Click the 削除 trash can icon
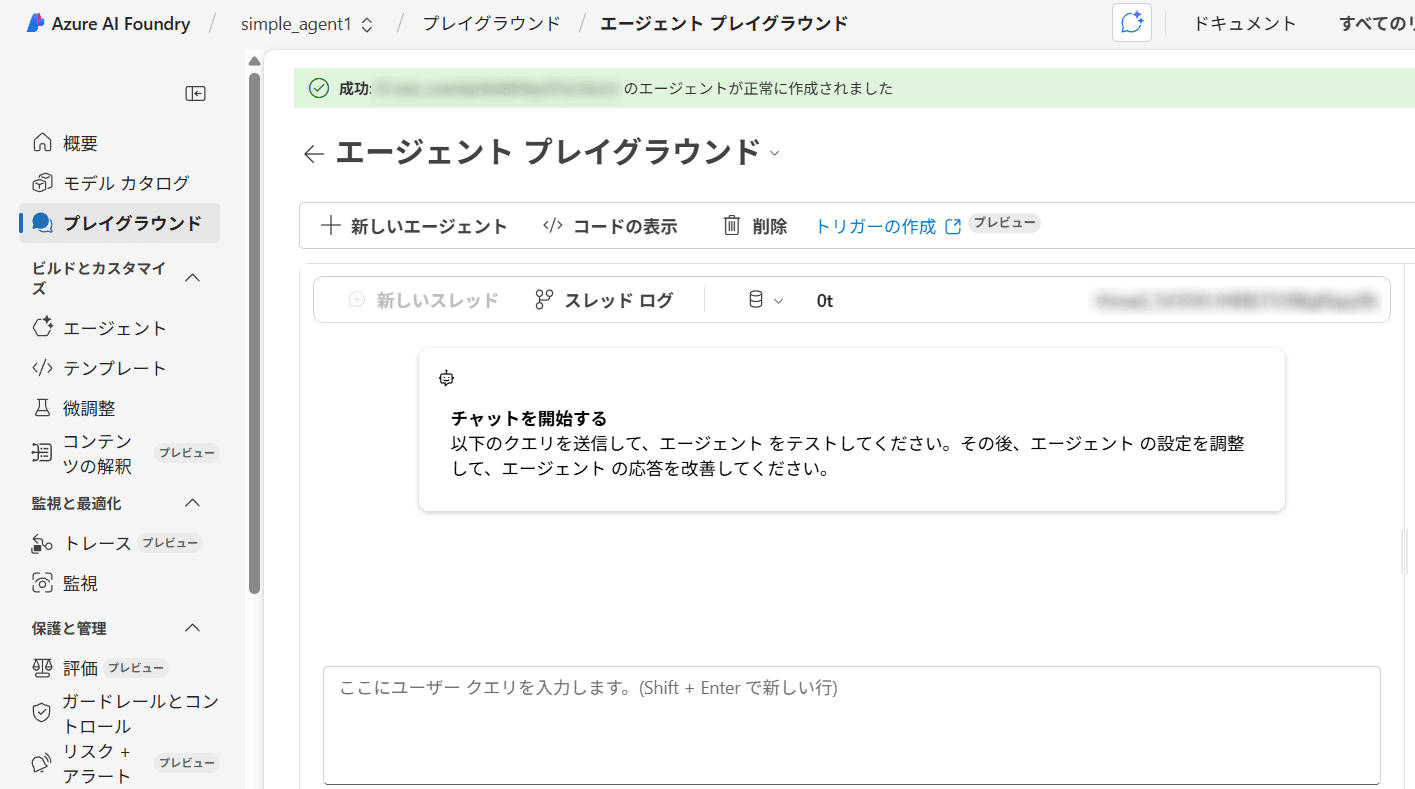 732,226
